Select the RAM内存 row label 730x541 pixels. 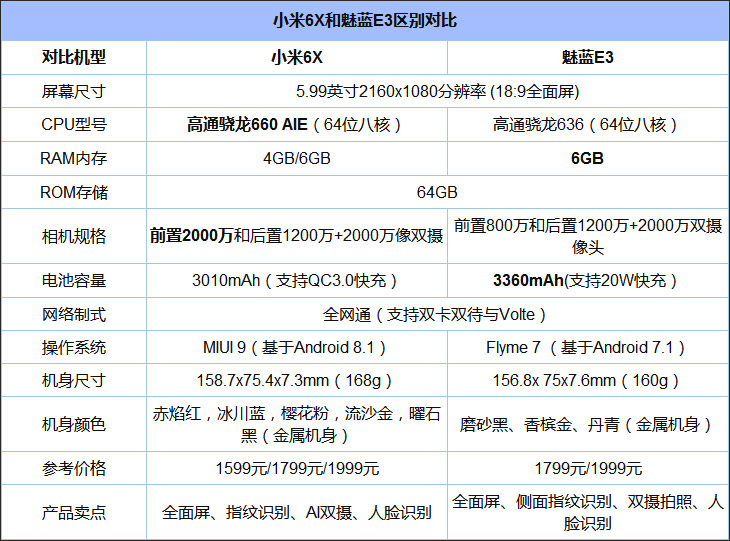coord(74,158)
